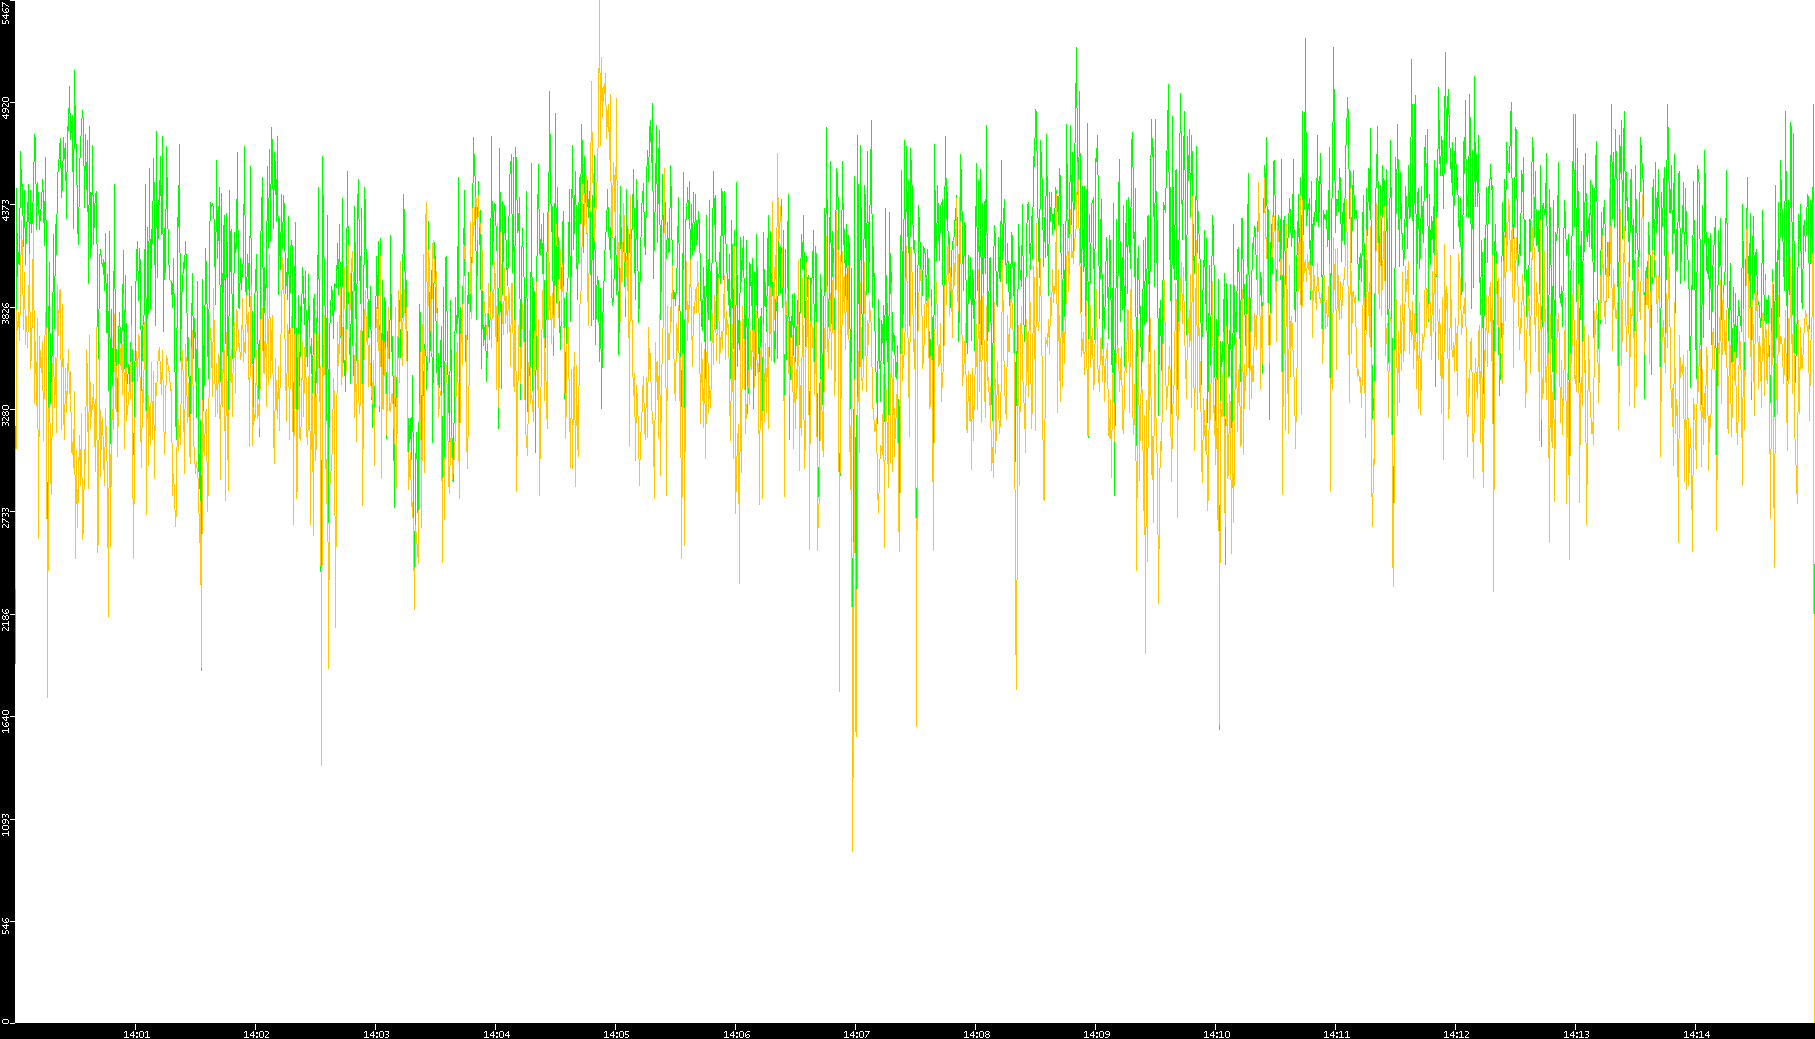Select the 14:04 label on the time axis
1815x1039 pixels.
(496, 1034)
